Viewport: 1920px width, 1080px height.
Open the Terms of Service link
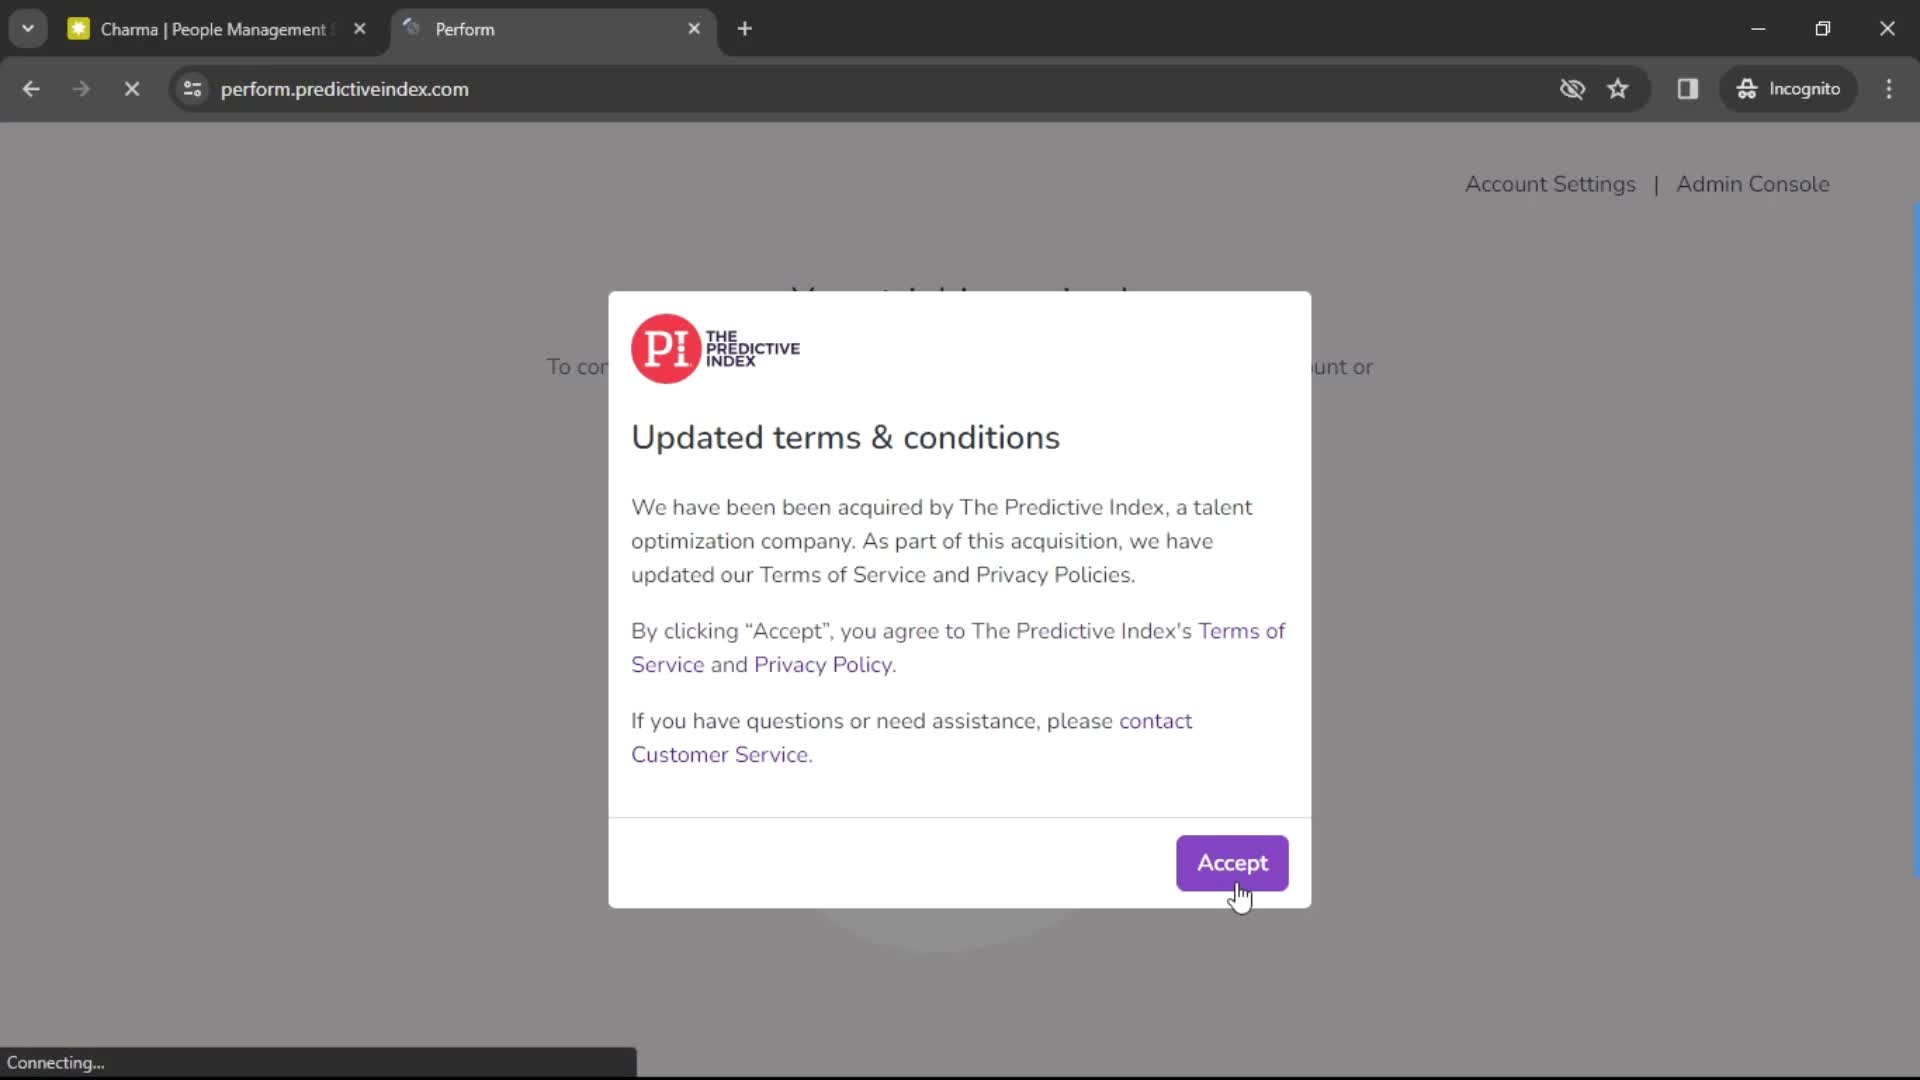pos(1241,631)
